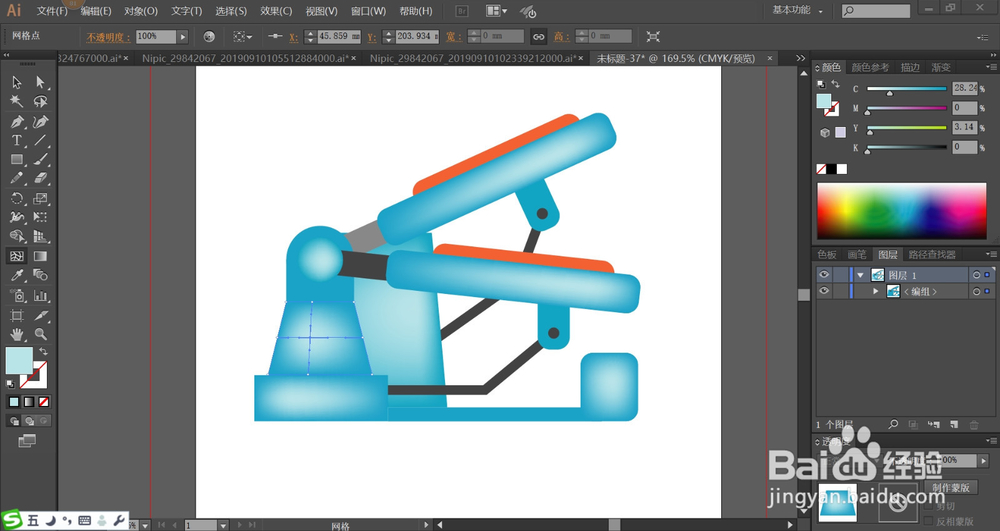1000x531 pixels.
Task: Select the Perspective Grid tool
Action: [40, 236]
